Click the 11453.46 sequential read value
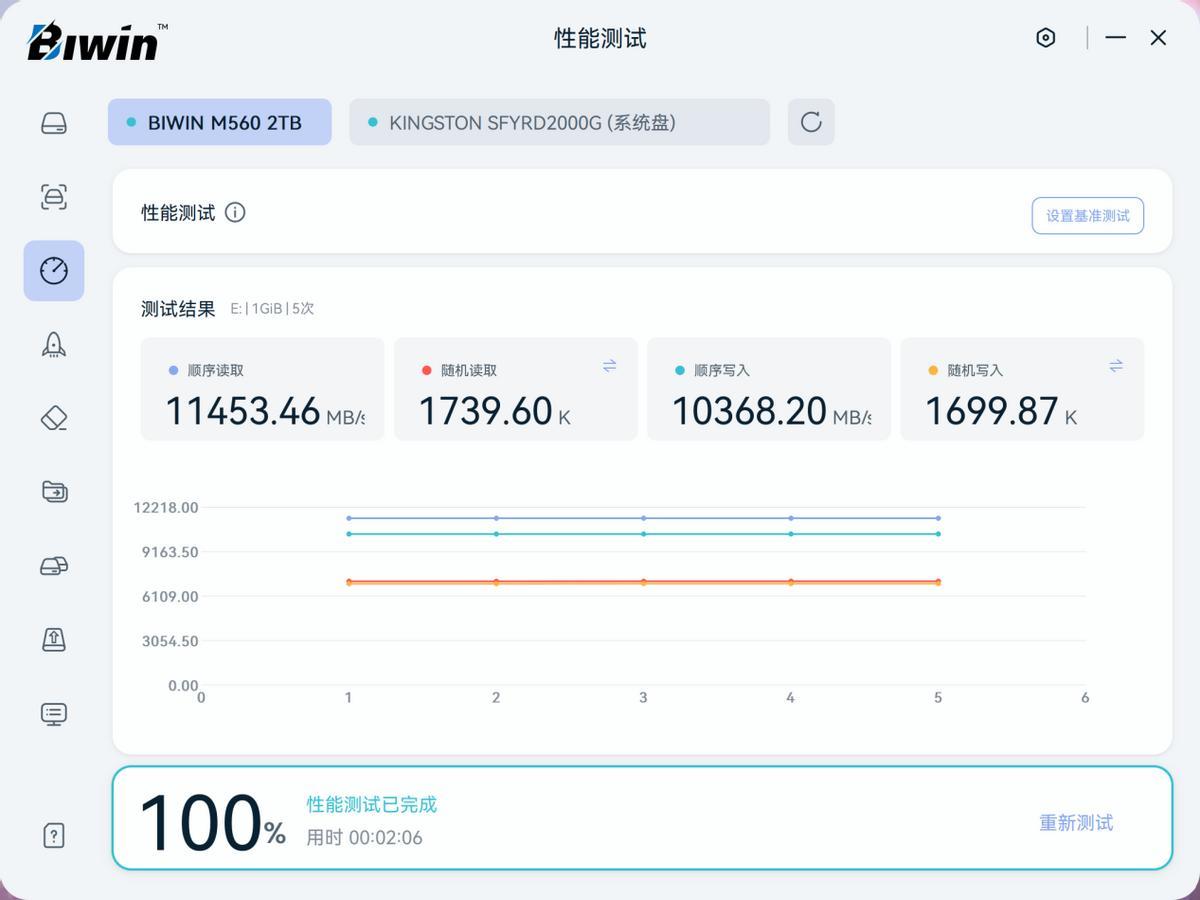Image resolution: width=1200 pixels, height=900 pixels. click(x=243, y=411)
